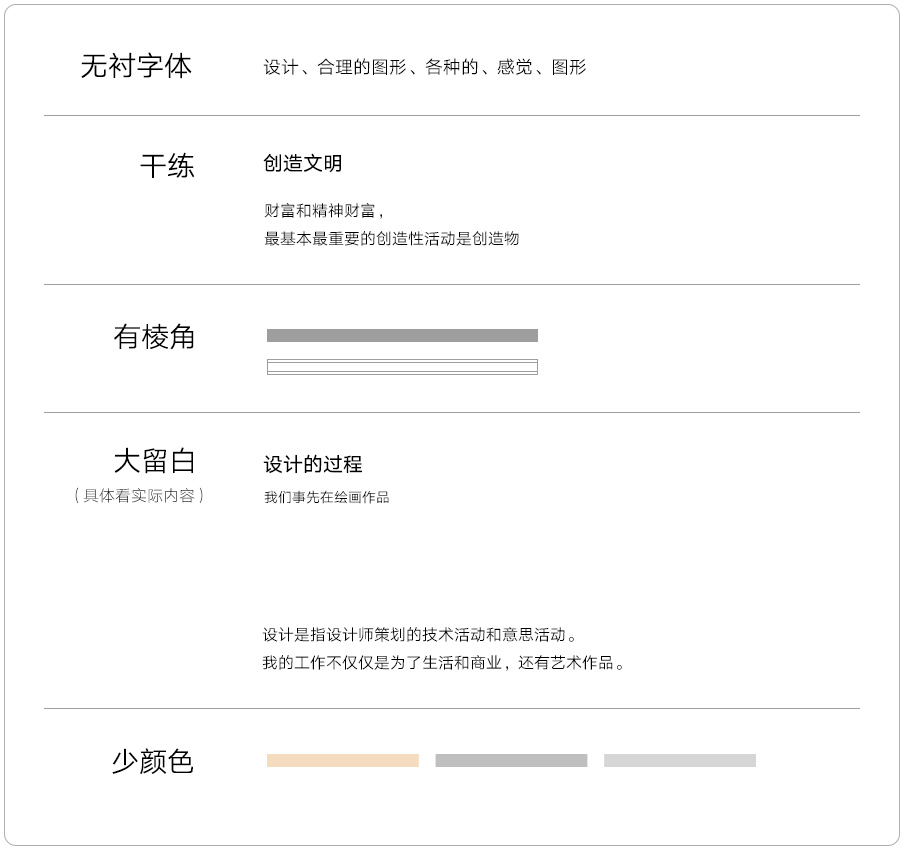Click the 我们事先在绘画作品 caption
This screenshot has width=904, height=848.
[327, 497]
